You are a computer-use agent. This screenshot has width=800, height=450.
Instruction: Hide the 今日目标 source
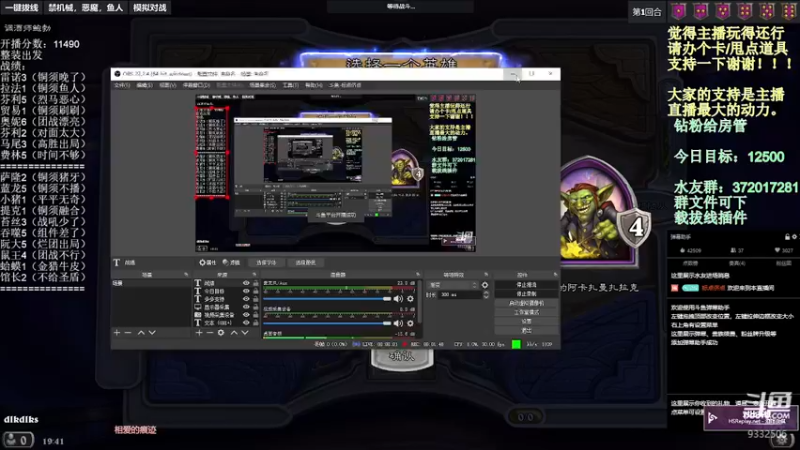tap(246, 291)
